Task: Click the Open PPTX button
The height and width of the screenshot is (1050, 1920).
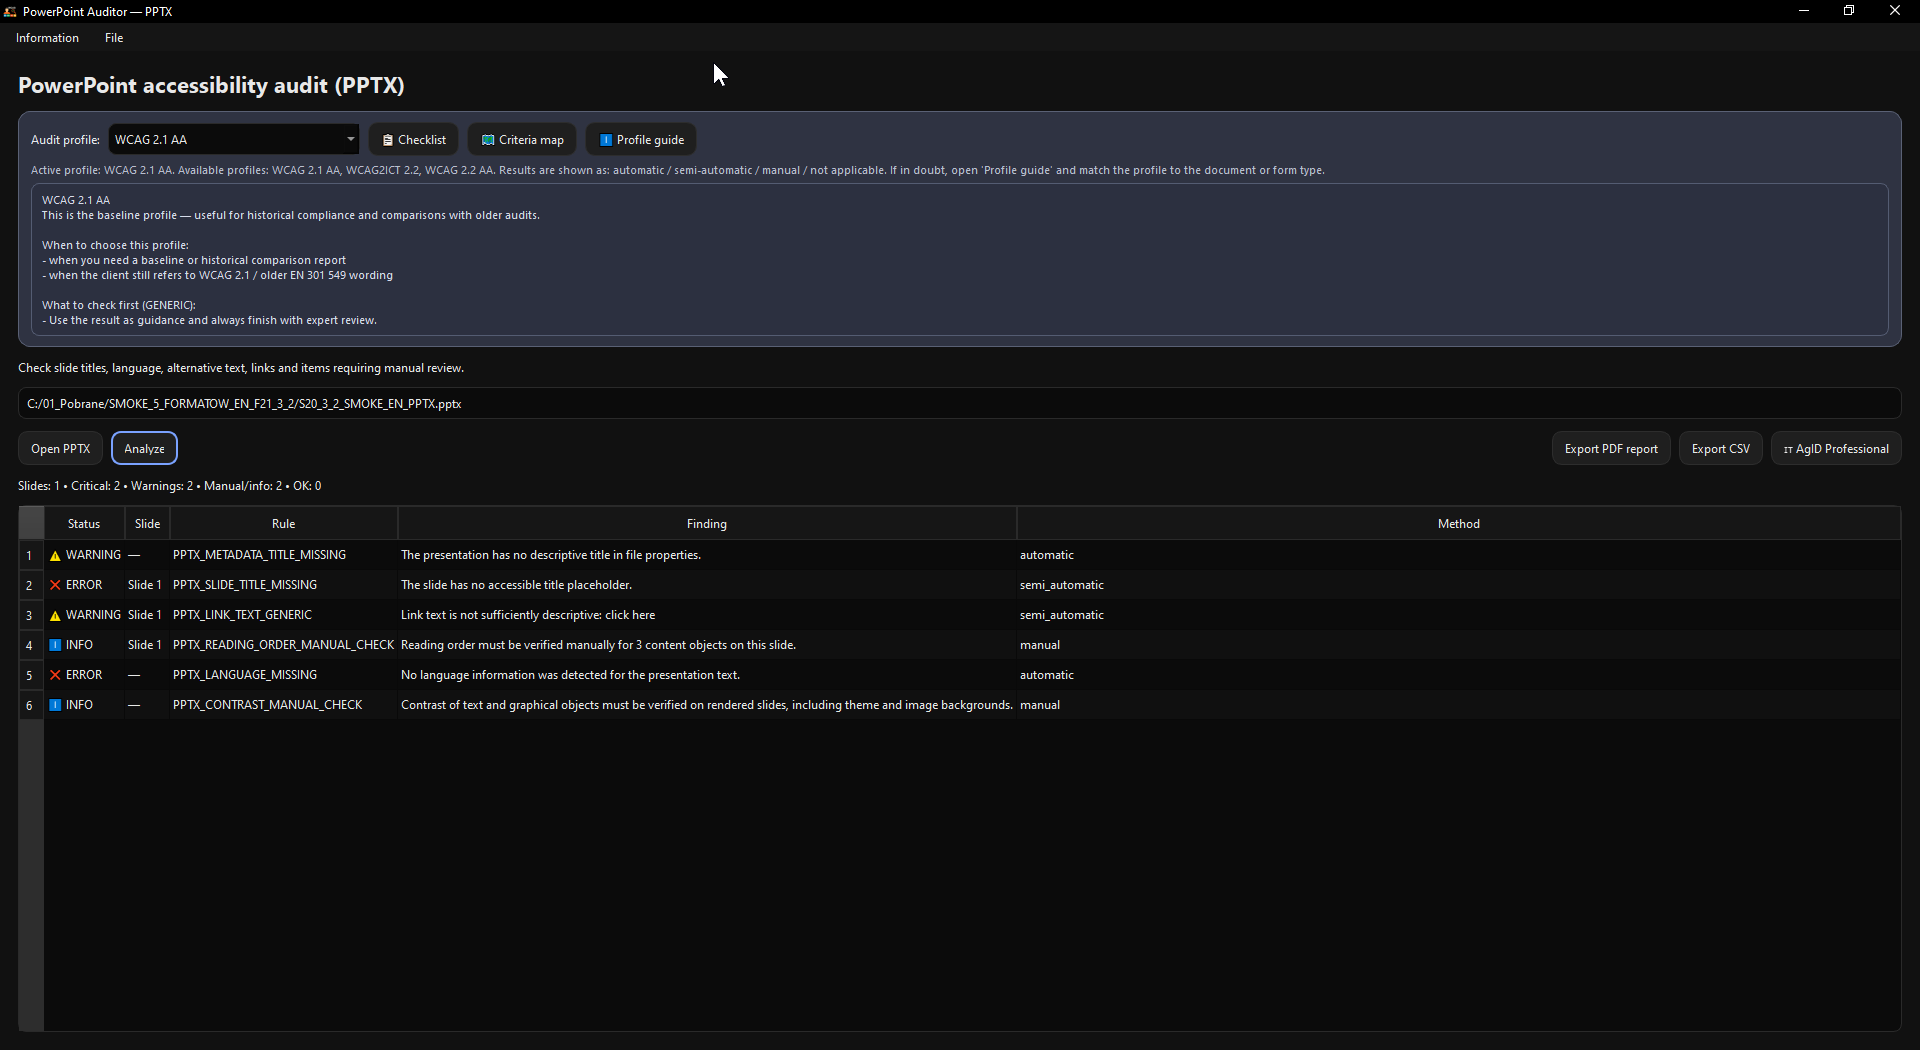Action: click(60, 449)
